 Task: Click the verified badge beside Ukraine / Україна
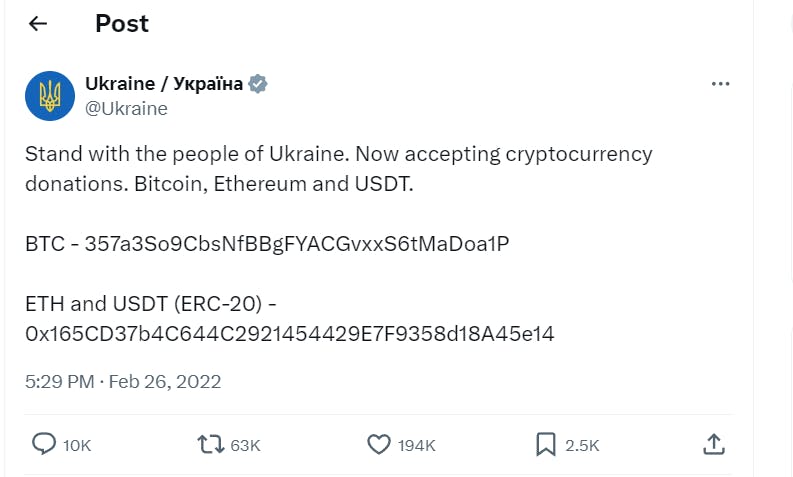click(258, 84)
